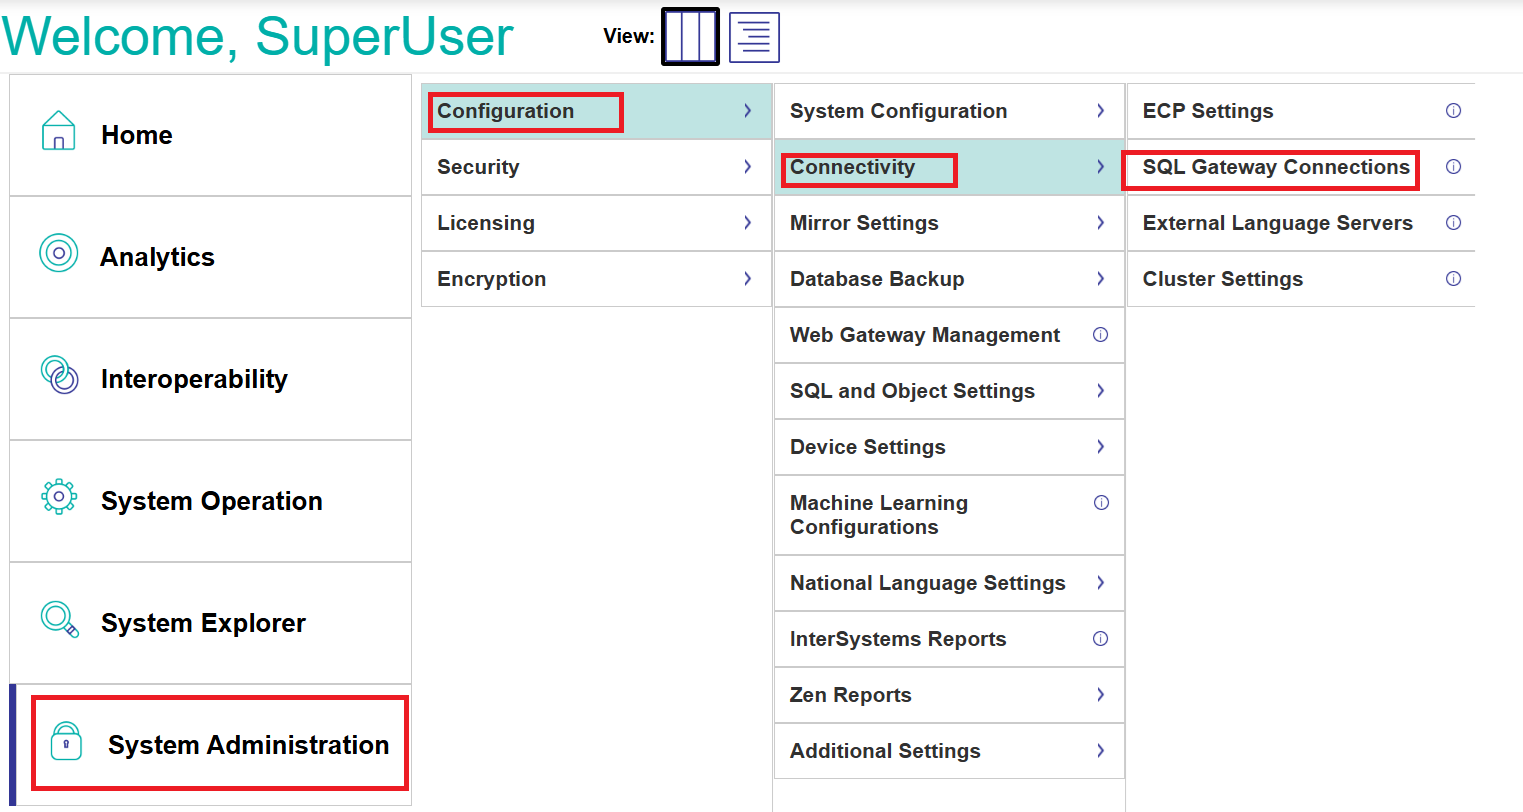The width and height of the screenshot is (1523, 812).
Task: Expand the Database Backup chevron
Action: (1100, 279)
